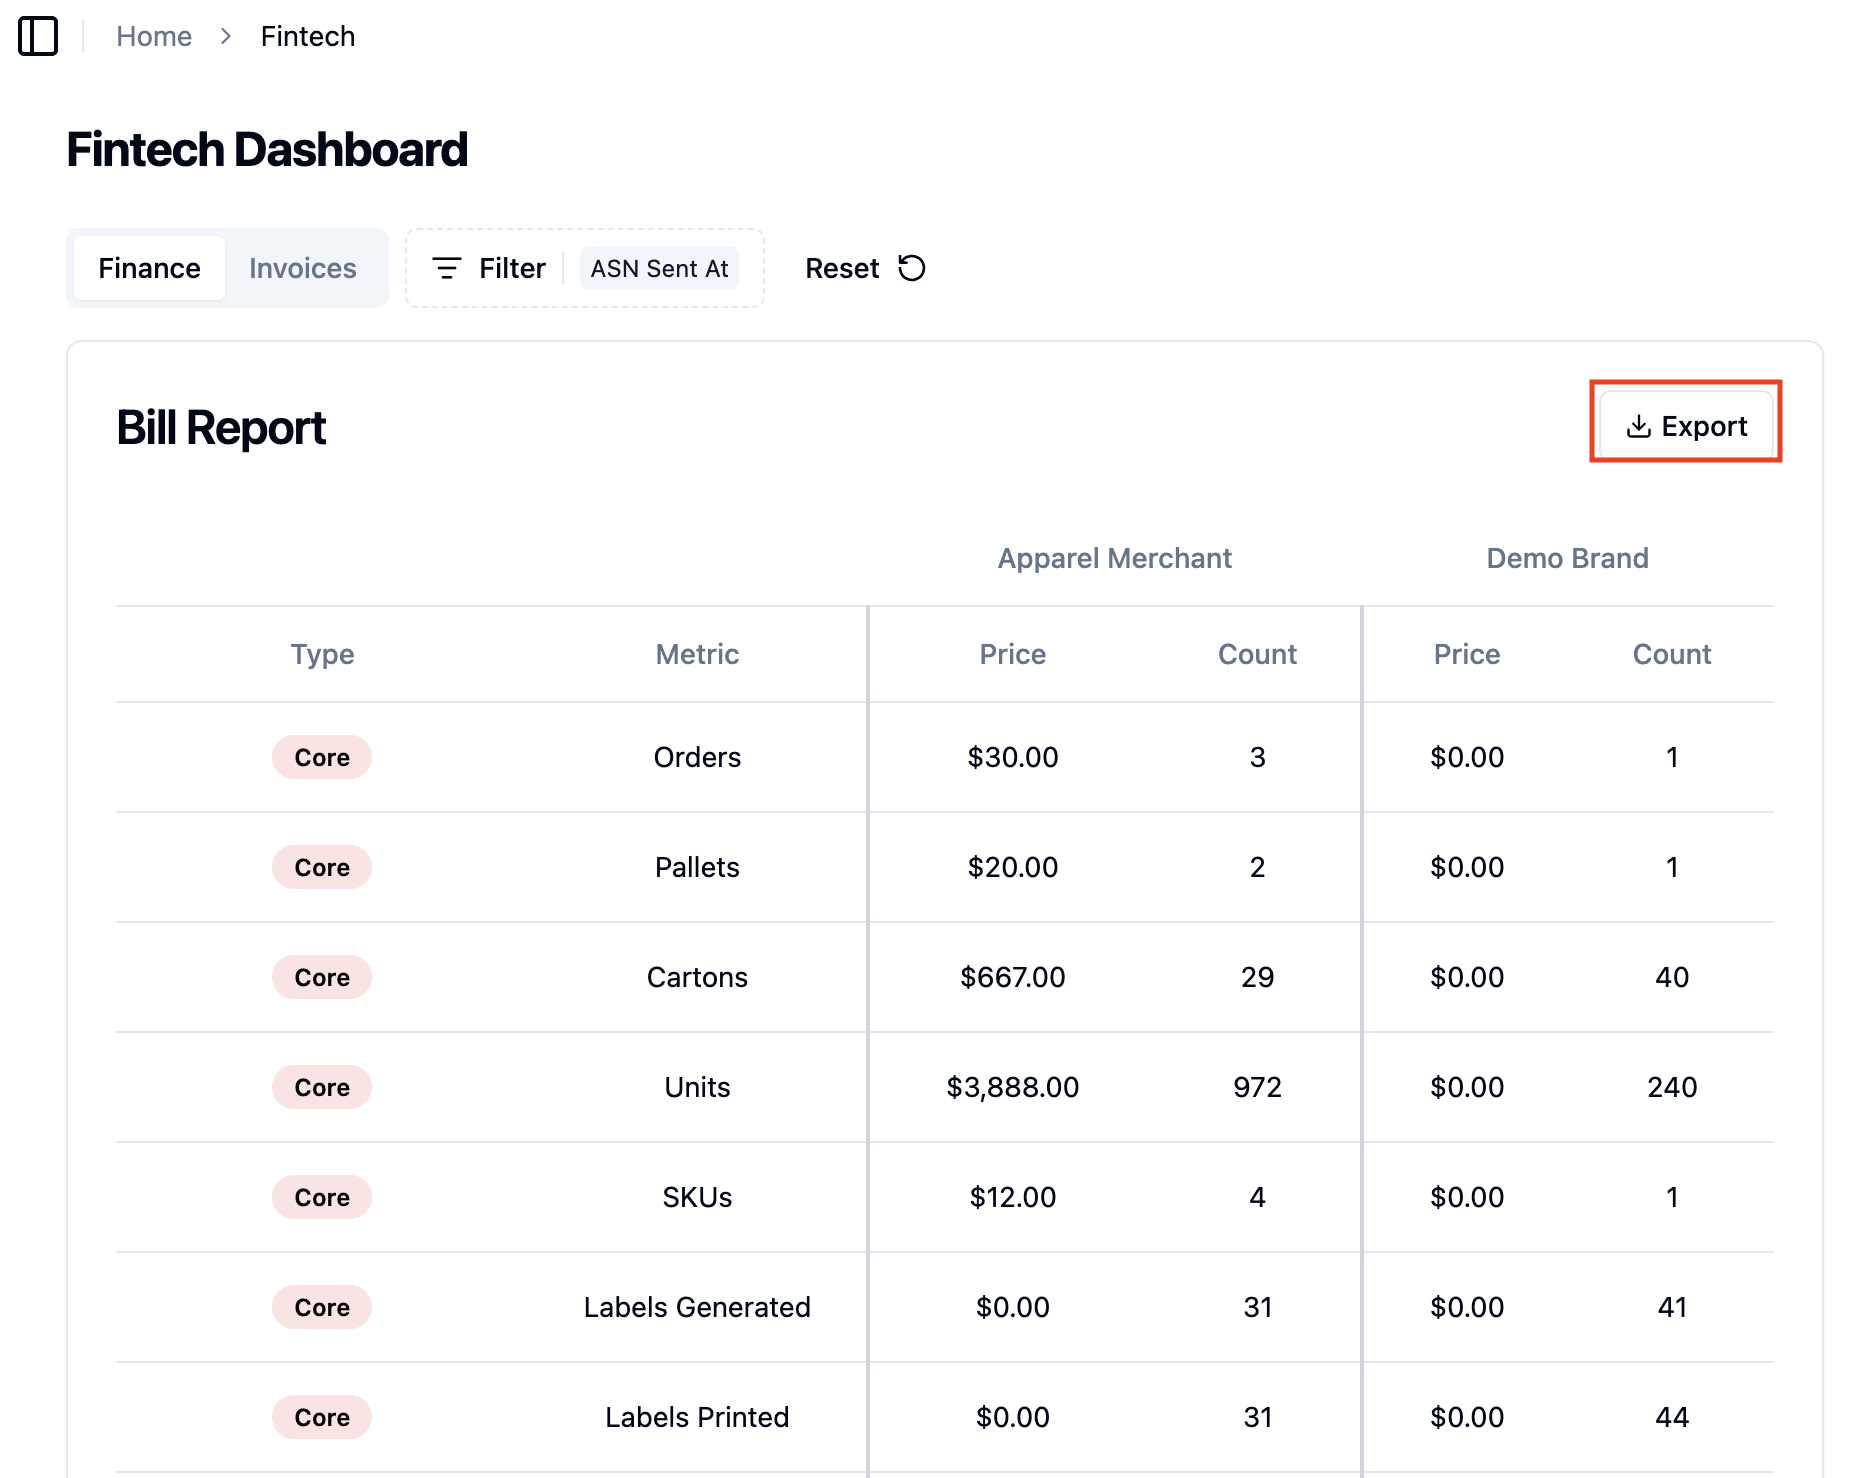Click the $667.00 Cartons price
The width and height of the screenshot is (1872, 1478).
click(x=1012, y=977)
